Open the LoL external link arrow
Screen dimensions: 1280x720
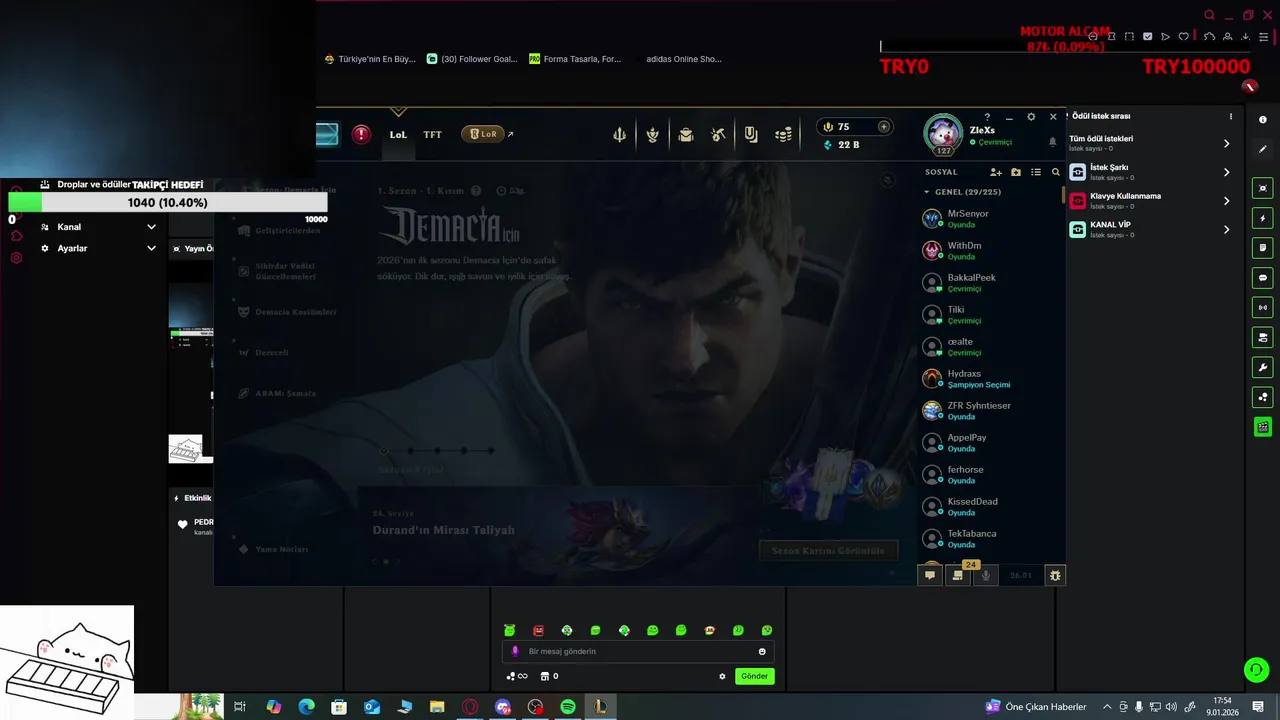click(510, 134)
